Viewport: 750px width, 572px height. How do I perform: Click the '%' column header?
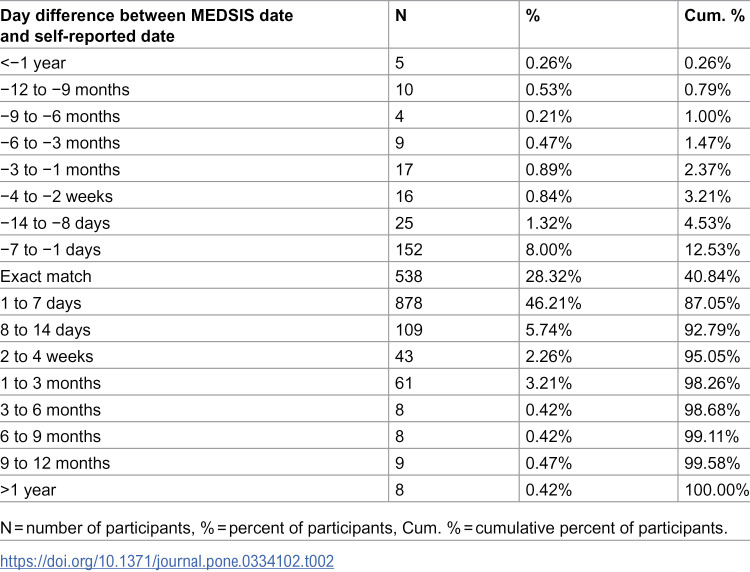pos(533,16)
